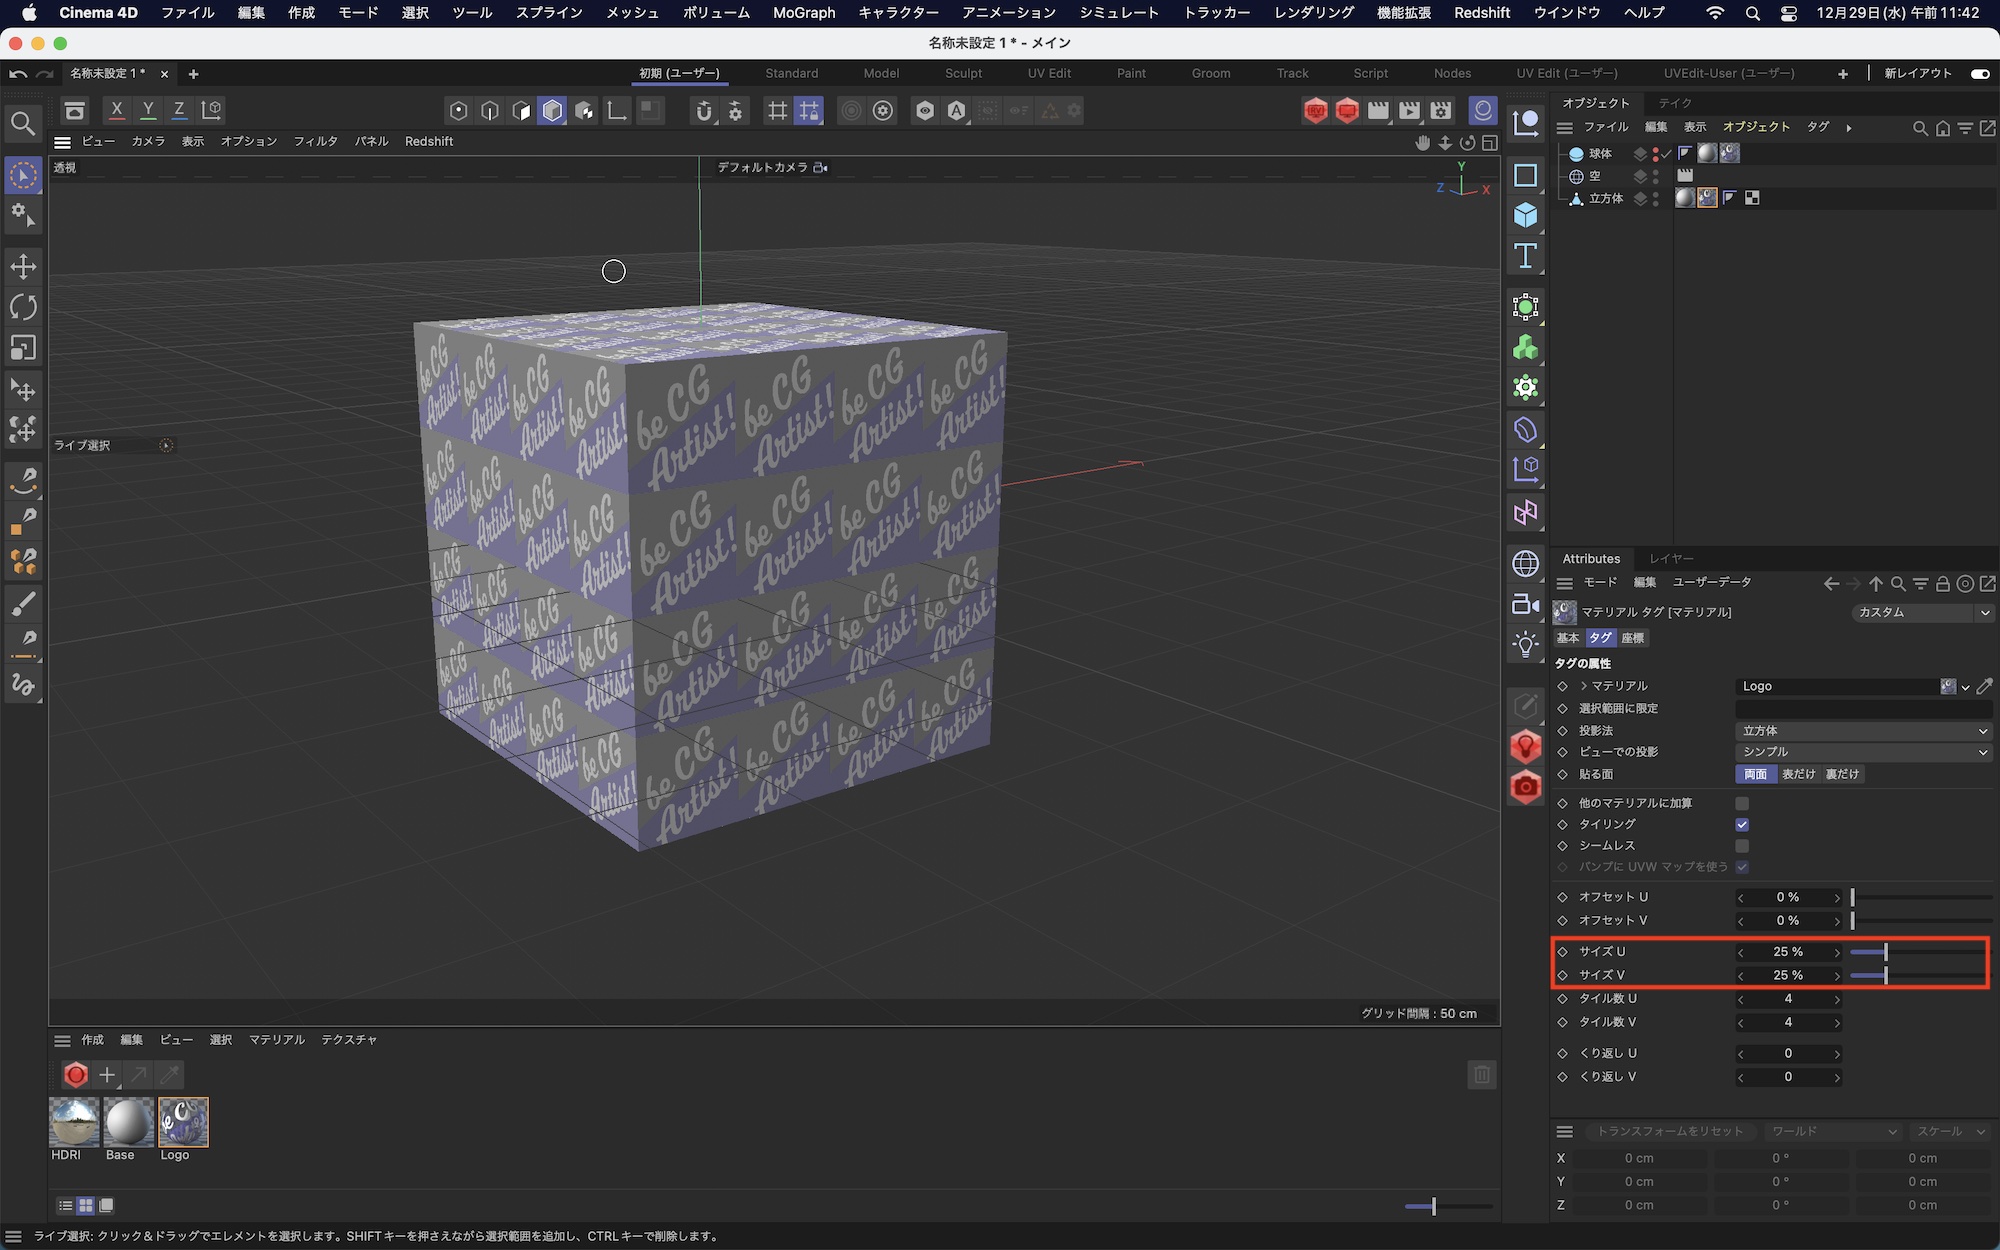
Task: Open the 投影法 dropdown showing 立方体
Action: 1863,731
